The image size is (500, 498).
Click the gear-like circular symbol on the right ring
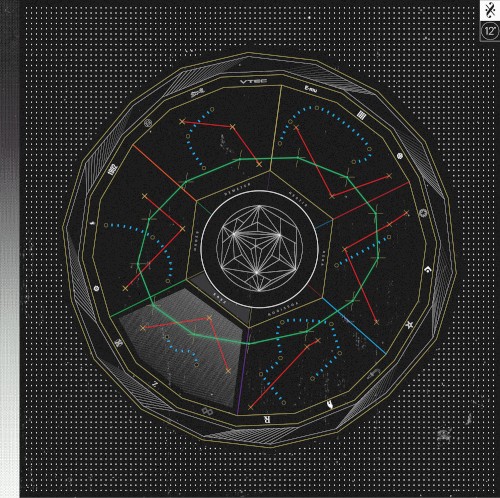click(423, 213)
